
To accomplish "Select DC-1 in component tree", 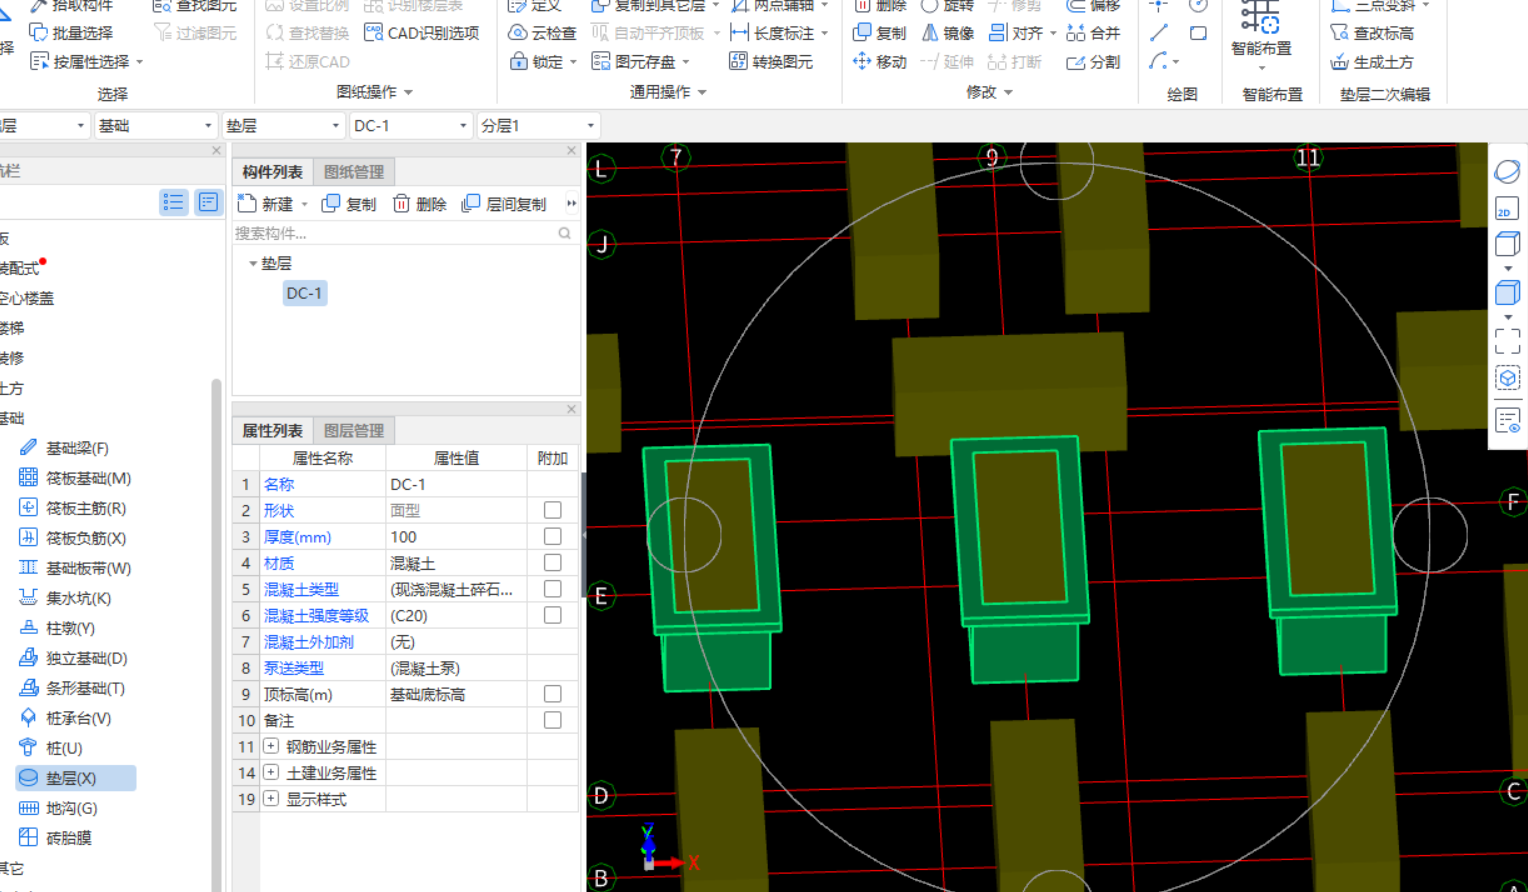I will click(x=304, y=293).
